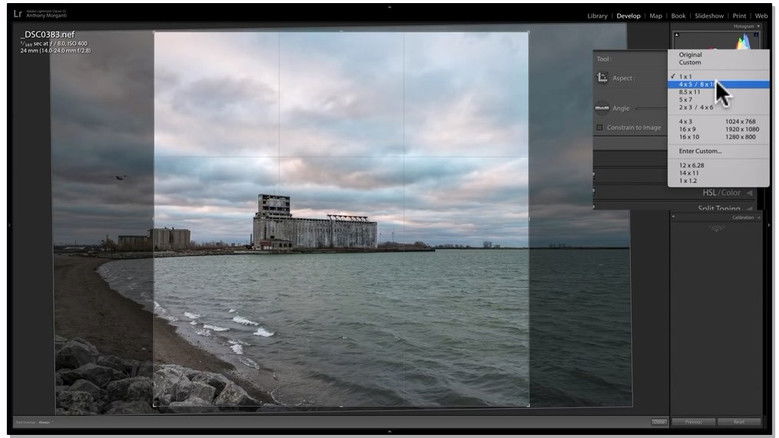Image resolution: width=779 pixels, height=438 pixels.
Task: Open the Library module
Action: point(597,16)
